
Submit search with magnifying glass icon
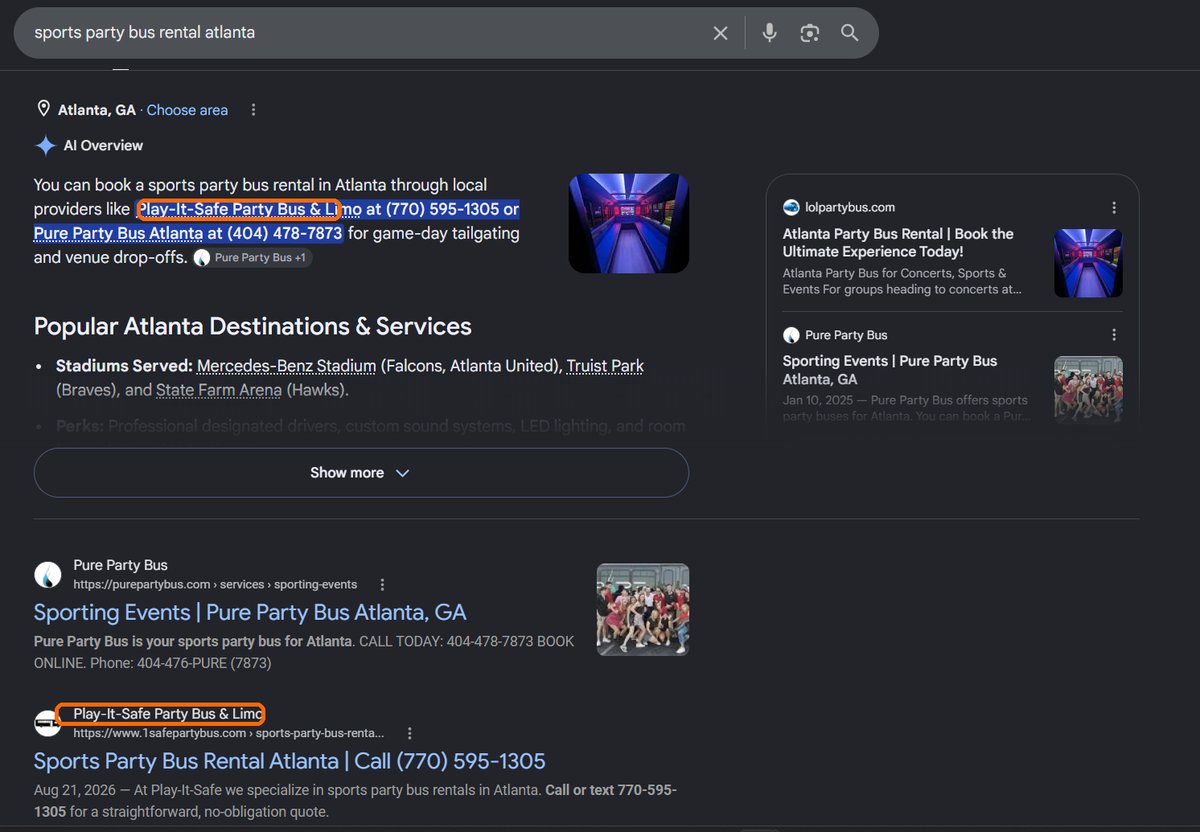coord(849,33)
